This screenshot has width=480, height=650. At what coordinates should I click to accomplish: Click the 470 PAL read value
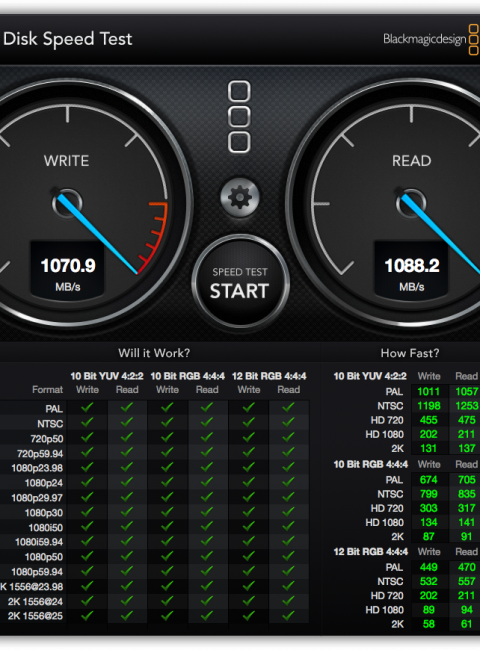point(467,567)
